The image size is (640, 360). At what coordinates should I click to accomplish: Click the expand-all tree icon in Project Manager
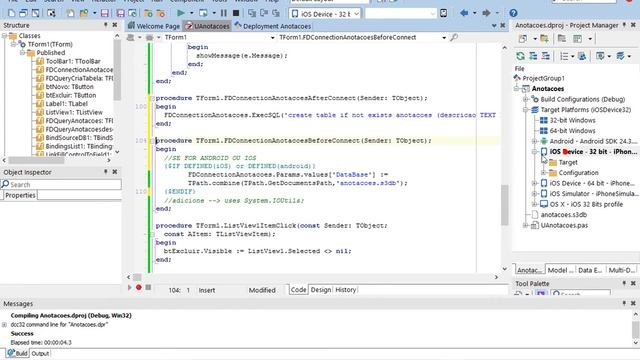pos(533,56)
